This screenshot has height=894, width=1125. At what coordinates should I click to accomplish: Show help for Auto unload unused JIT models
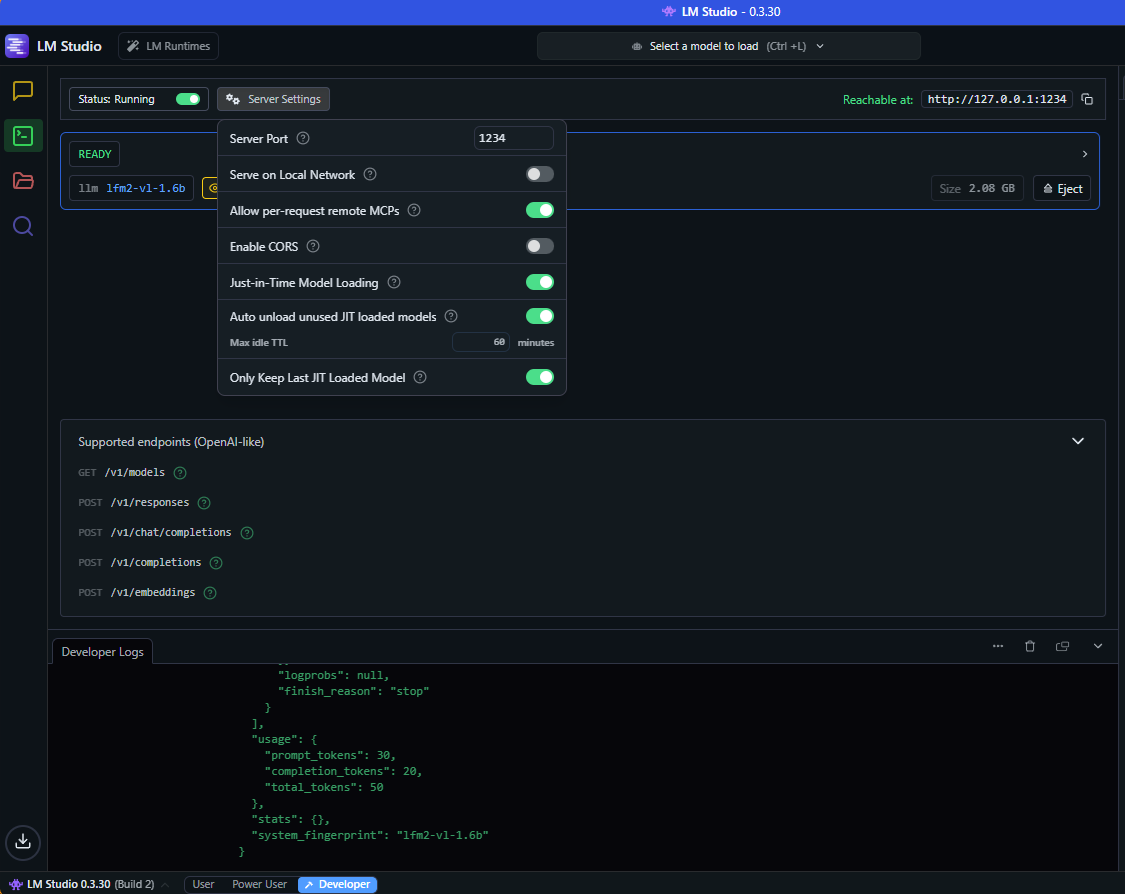point(451,316)
